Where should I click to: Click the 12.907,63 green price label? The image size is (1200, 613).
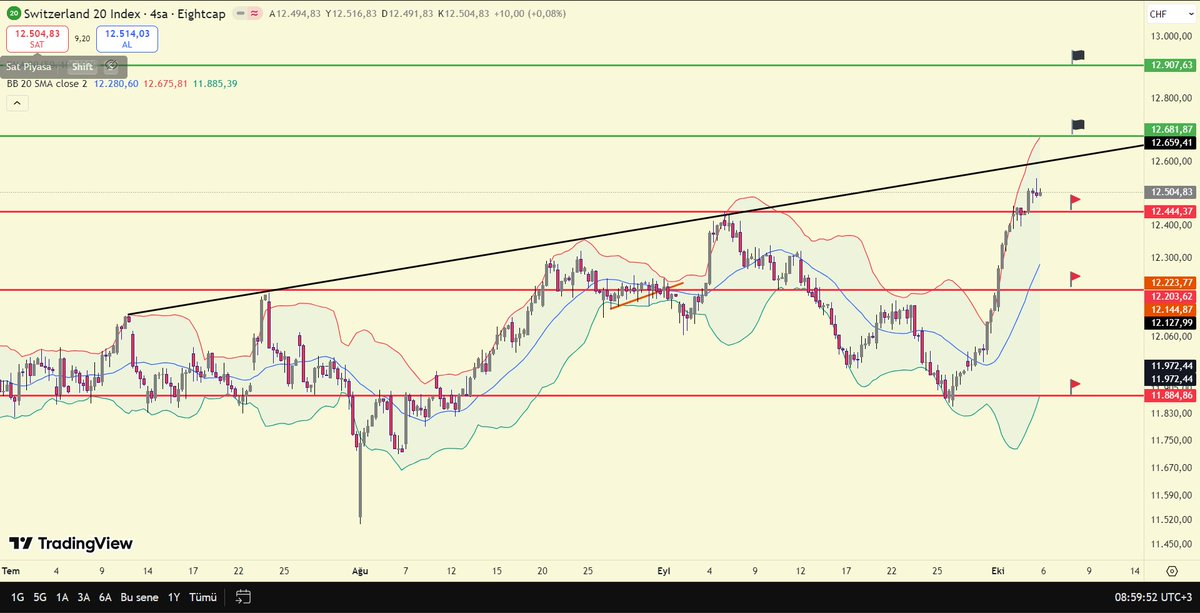[x=1172, y=64]
